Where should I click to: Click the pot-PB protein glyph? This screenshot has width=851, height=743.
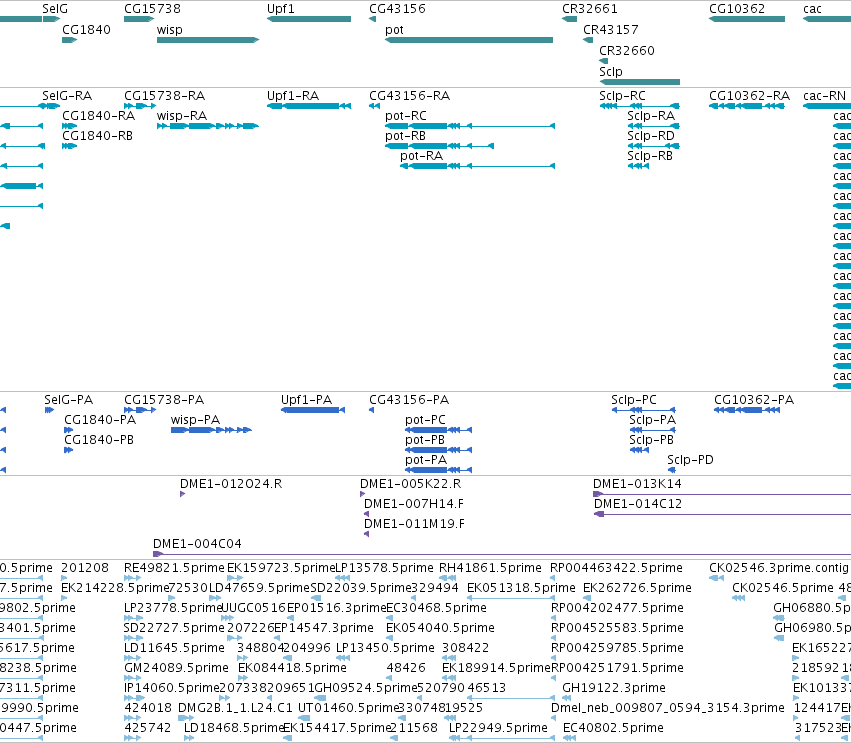pos(439,450)
